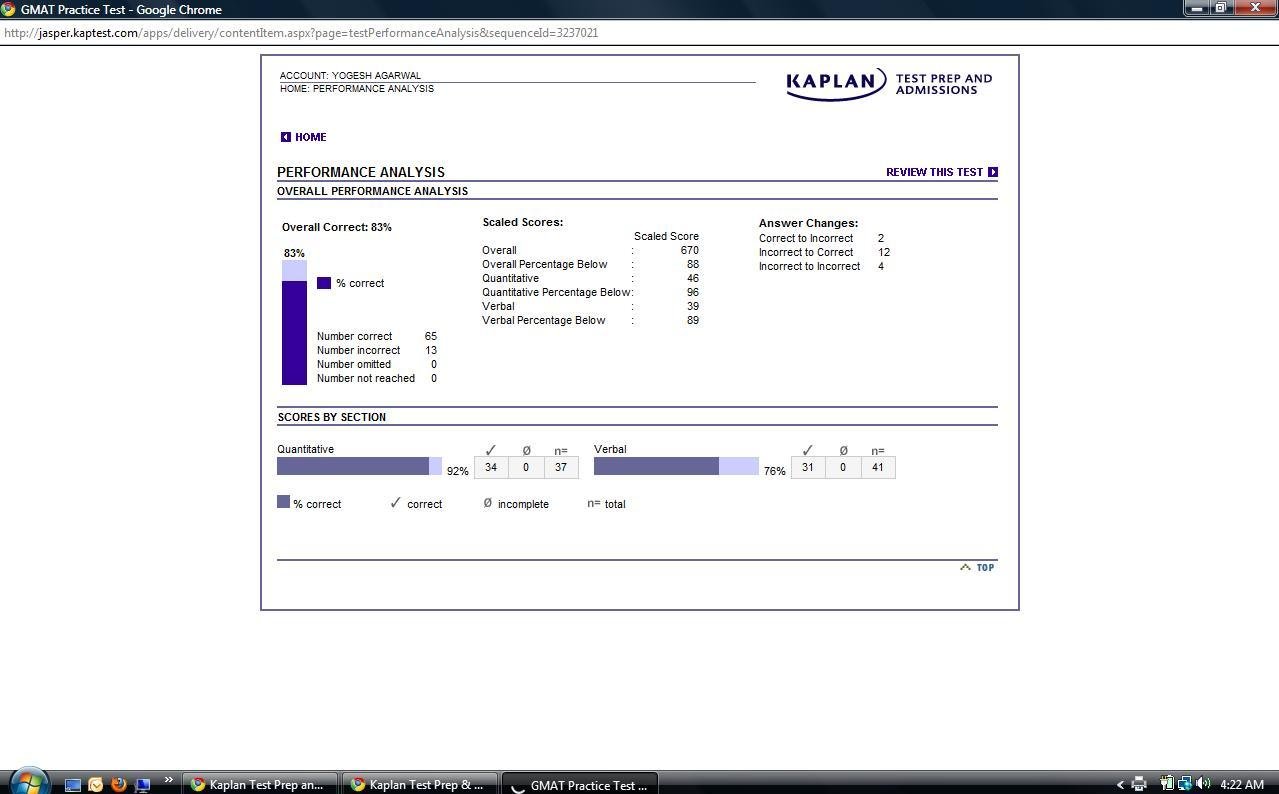The image size is (1279, 794).
Task: Open Firefox from the quick launch bar
Action: pos(118,784)
